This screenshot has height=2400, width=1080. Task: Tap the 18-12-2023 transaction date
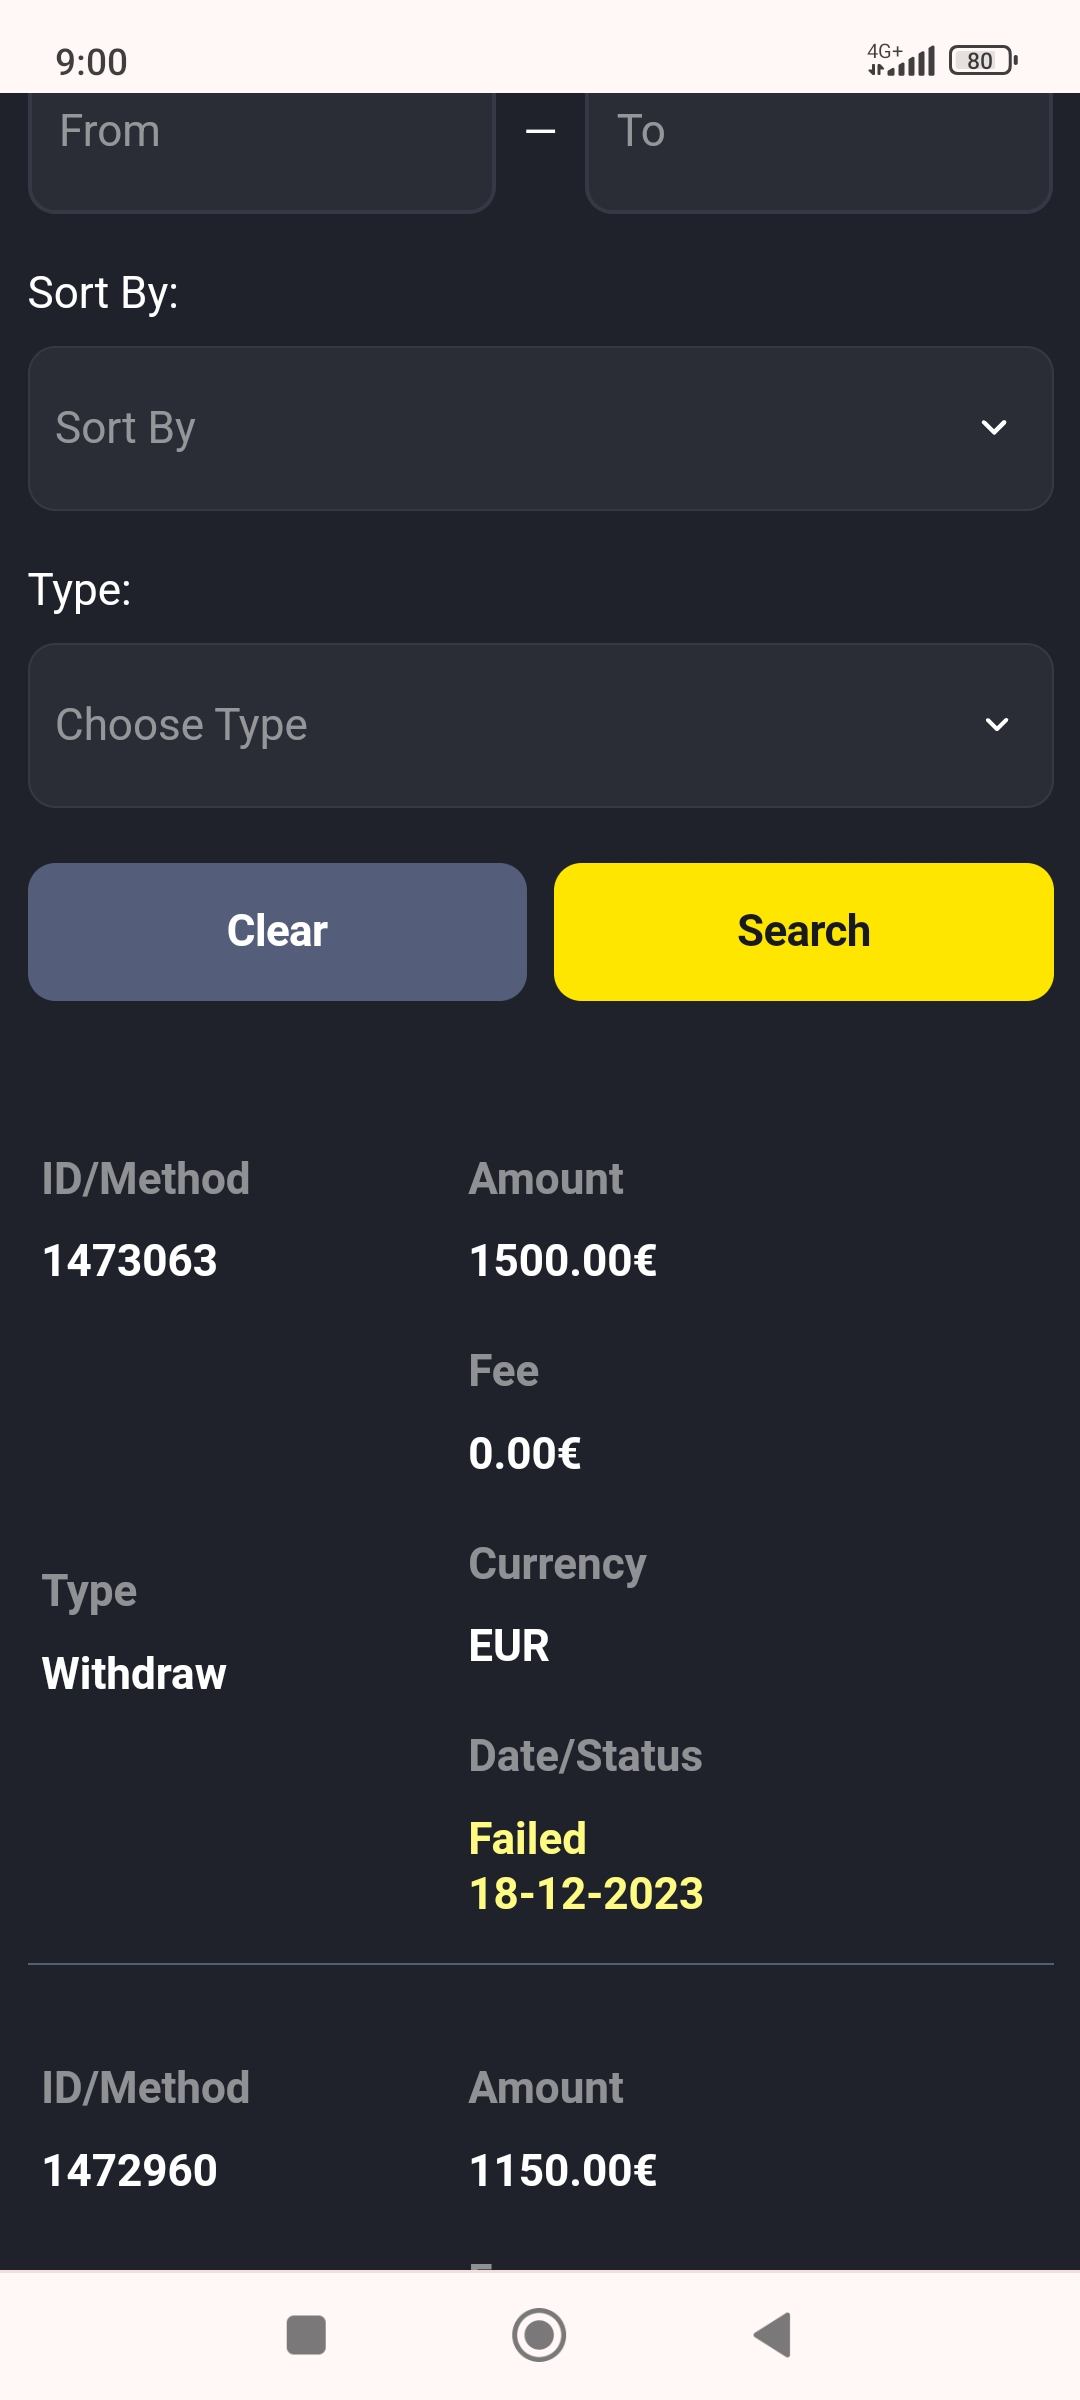(586, 1893)
